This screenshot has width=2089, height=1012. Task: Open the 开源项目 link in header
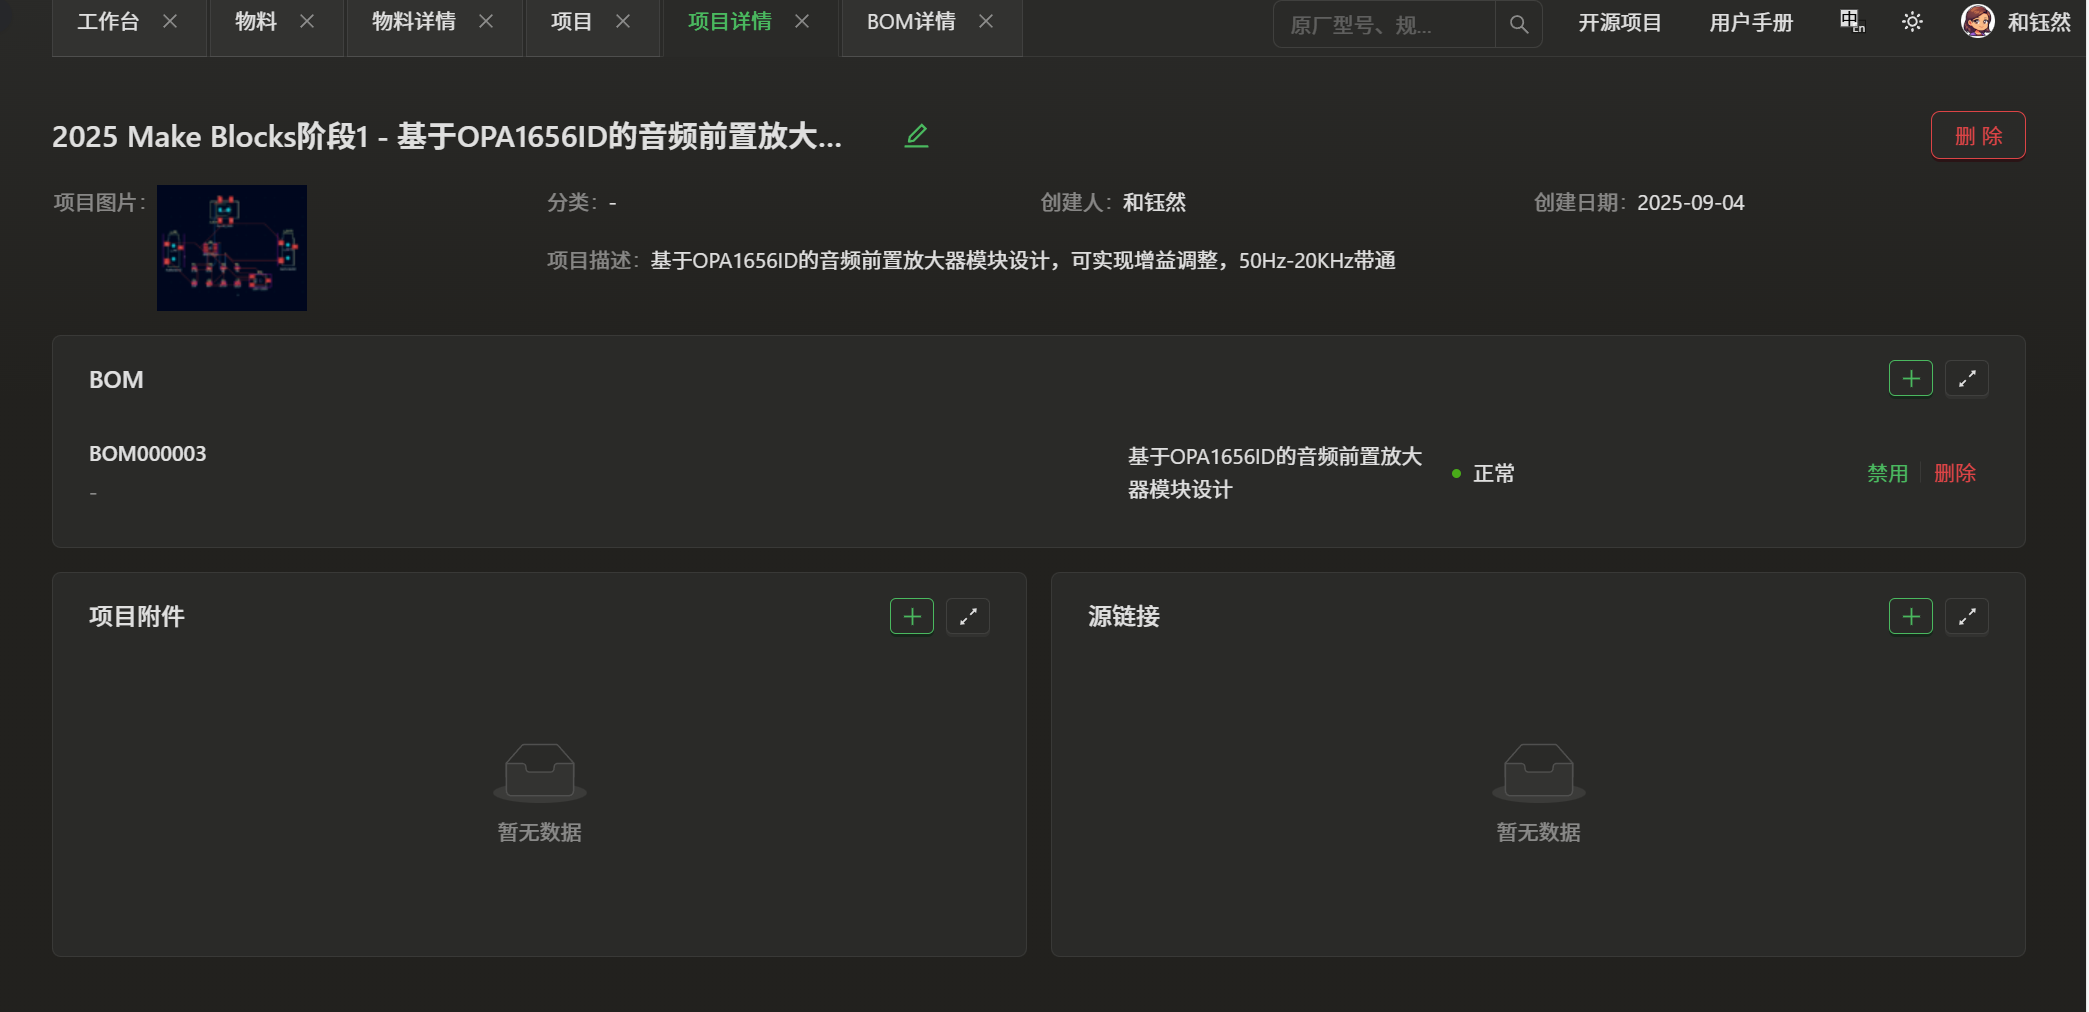(1619, 23)
